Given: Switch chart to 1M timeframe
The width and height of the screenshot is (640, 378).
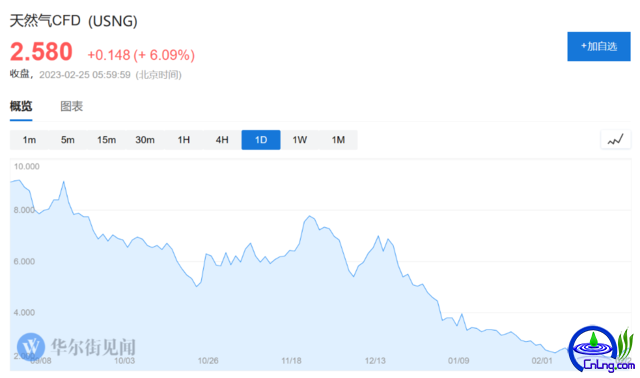Looking at the screenshot, I should [338, 140].
